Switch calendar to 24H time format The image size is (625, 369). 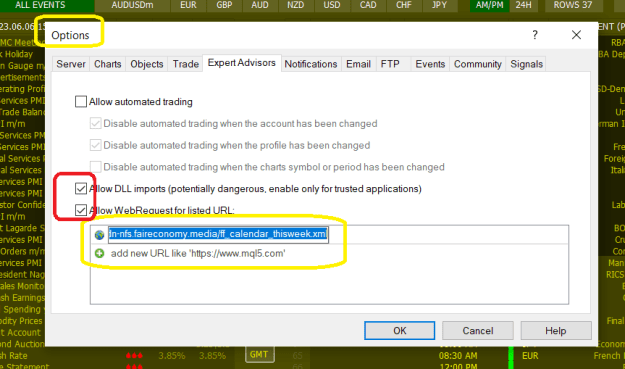pos(523,5)
